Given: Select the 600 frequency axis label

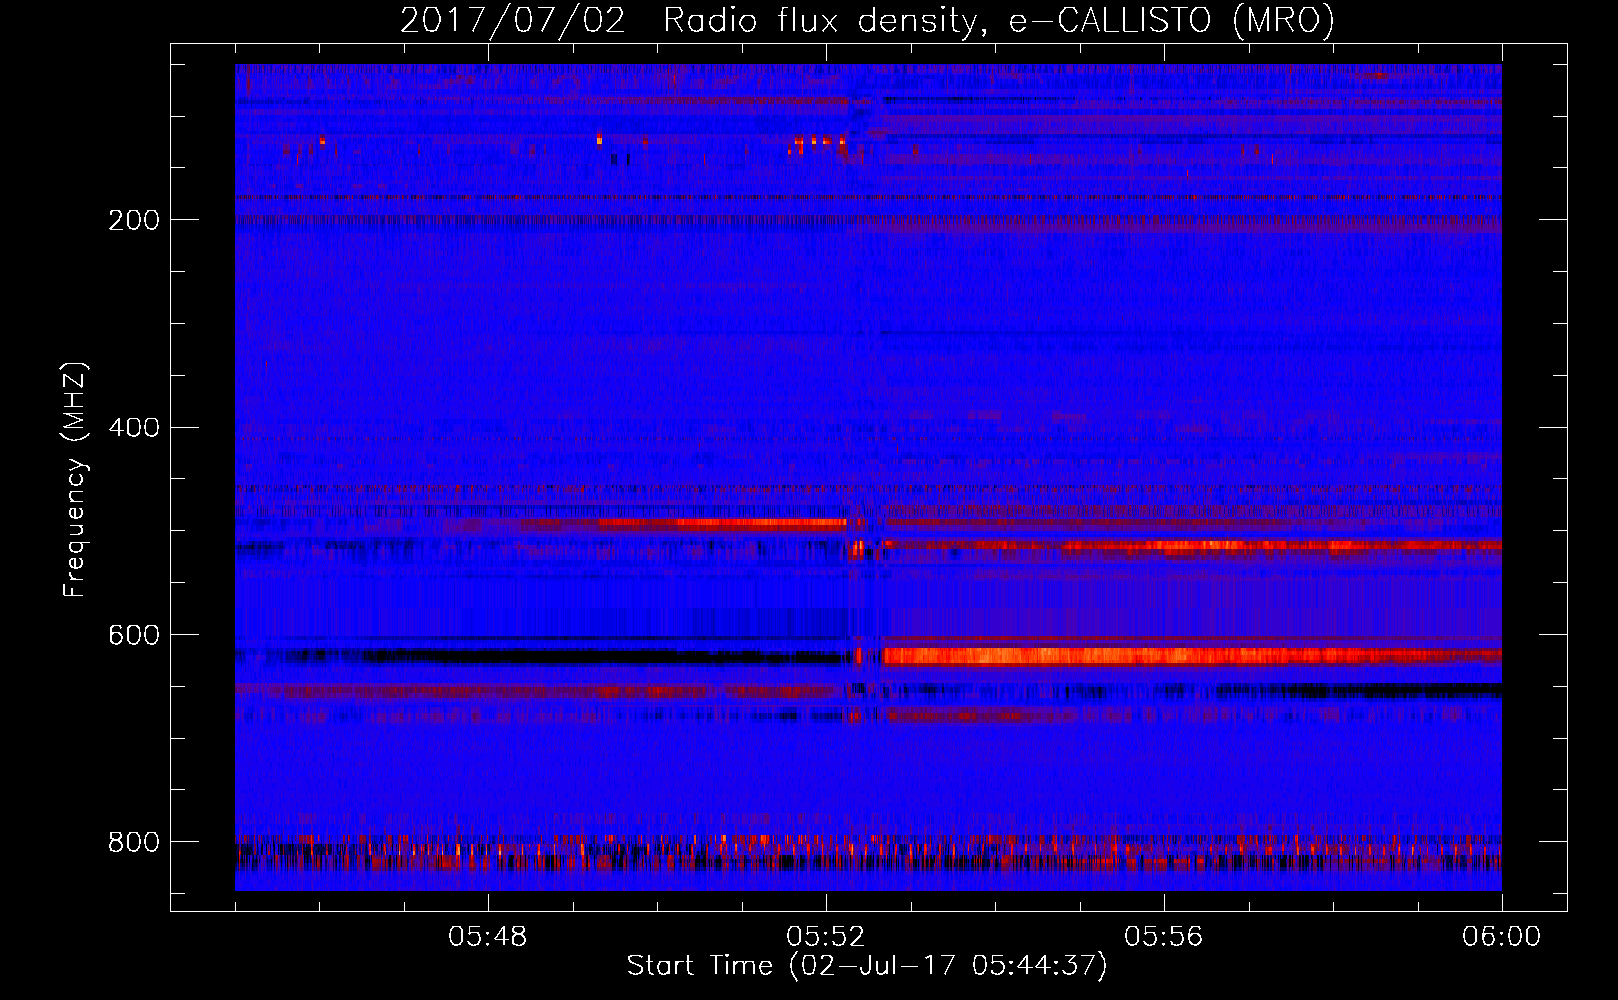Looking at the screenshot, I should tap(133, 636).
